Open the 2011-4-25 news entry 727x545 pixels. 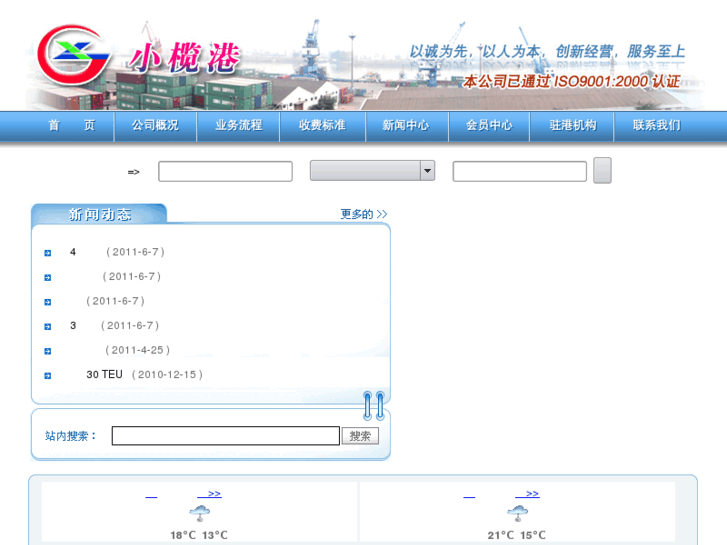[x=137, y=350]
